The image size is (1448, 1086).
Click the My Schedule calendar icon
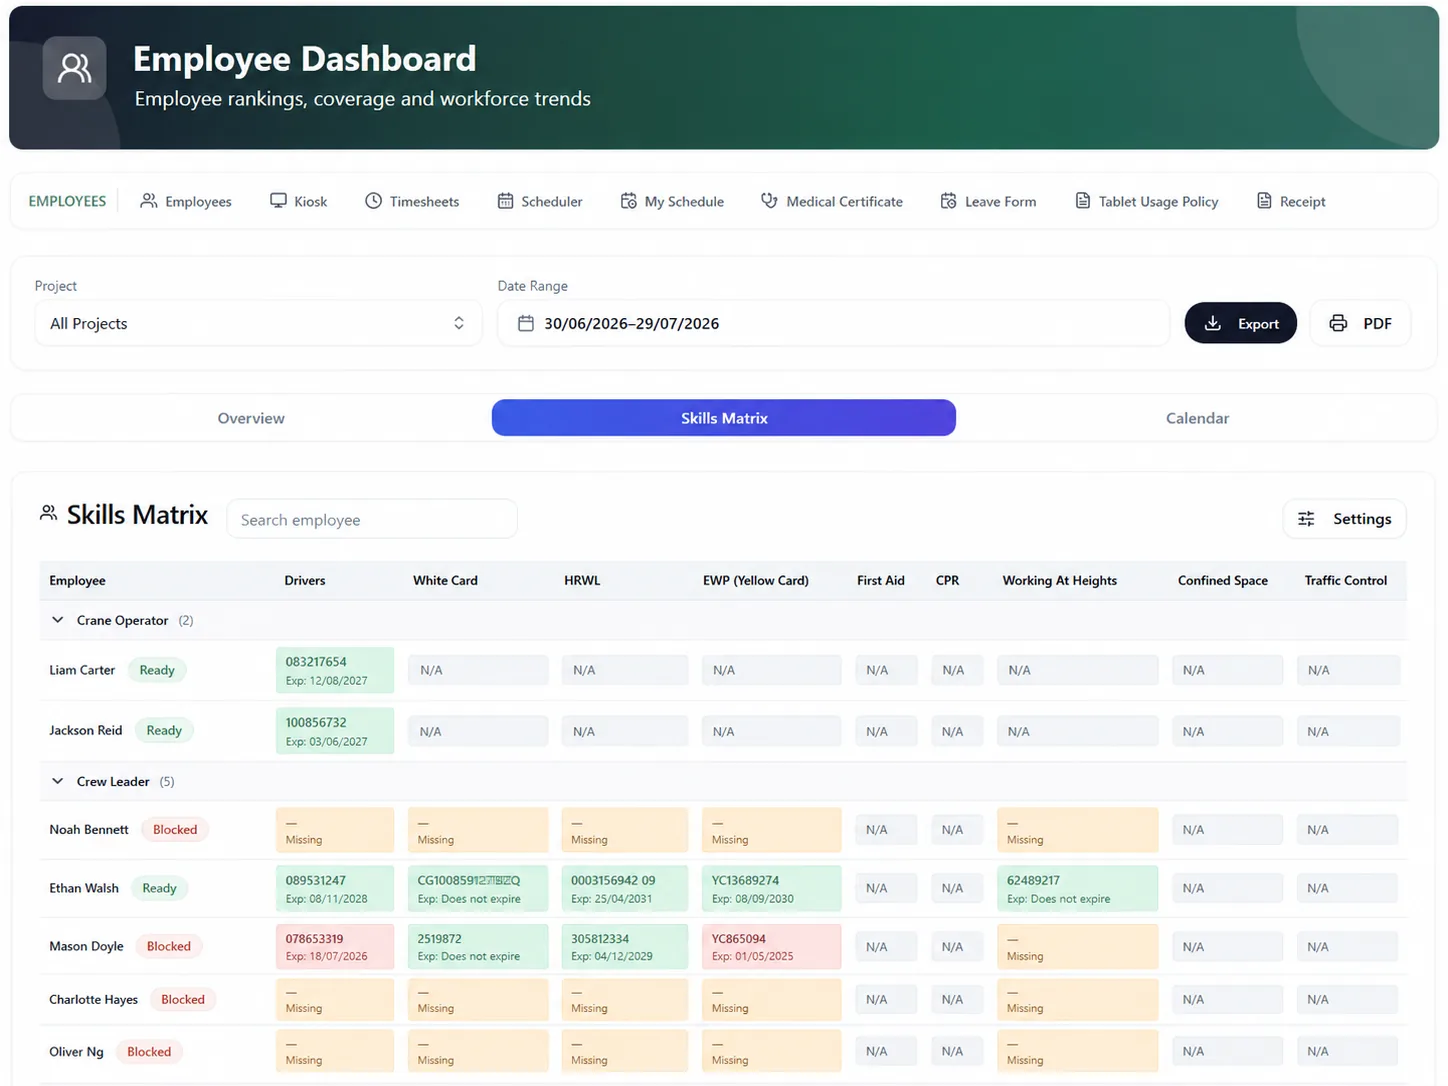(628, 201)
